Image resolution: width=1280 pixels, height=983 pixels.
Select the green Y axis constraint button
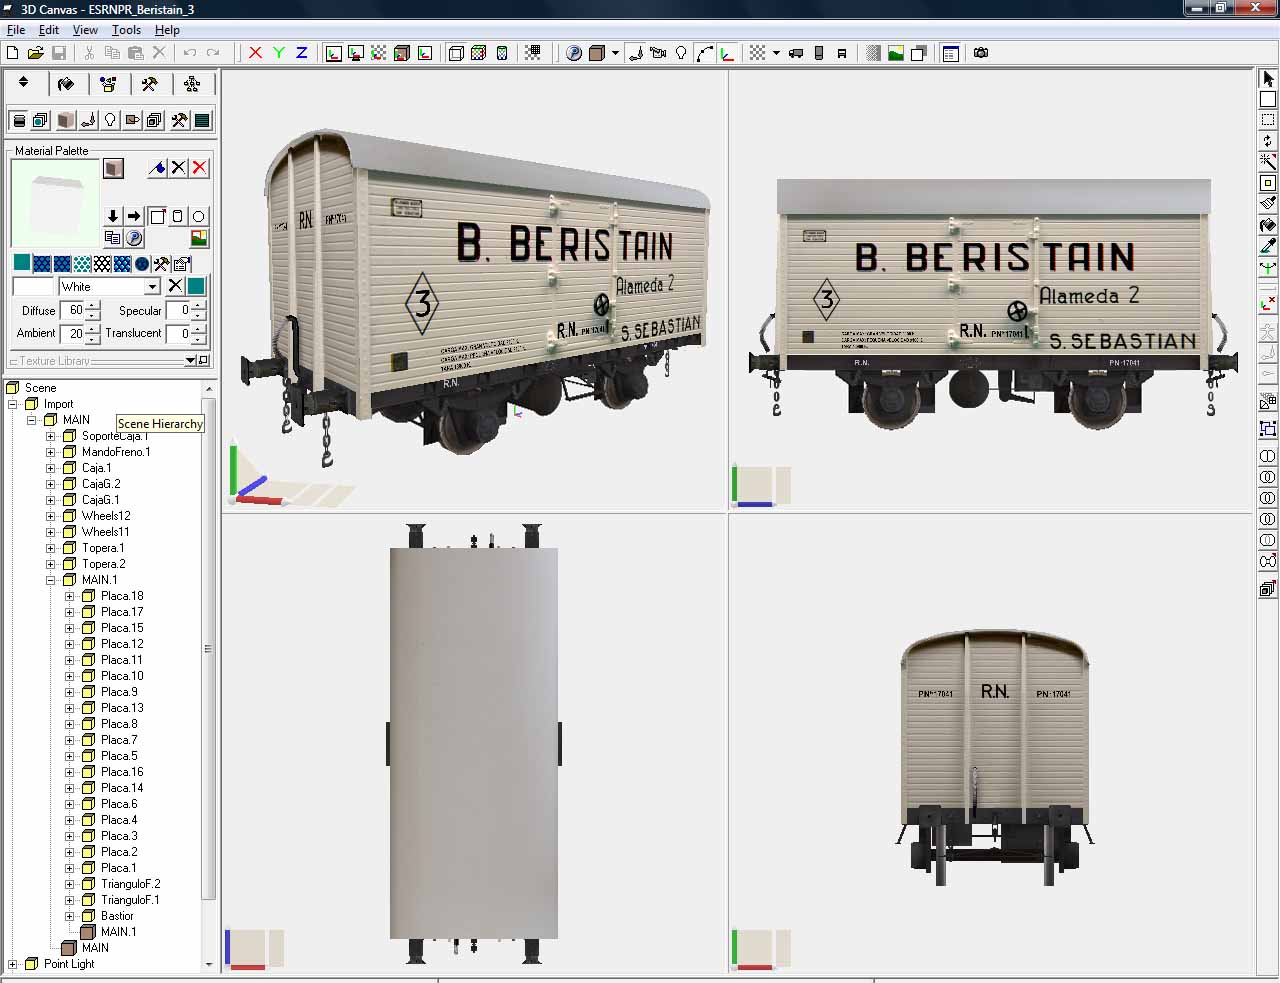coord(278,53)
